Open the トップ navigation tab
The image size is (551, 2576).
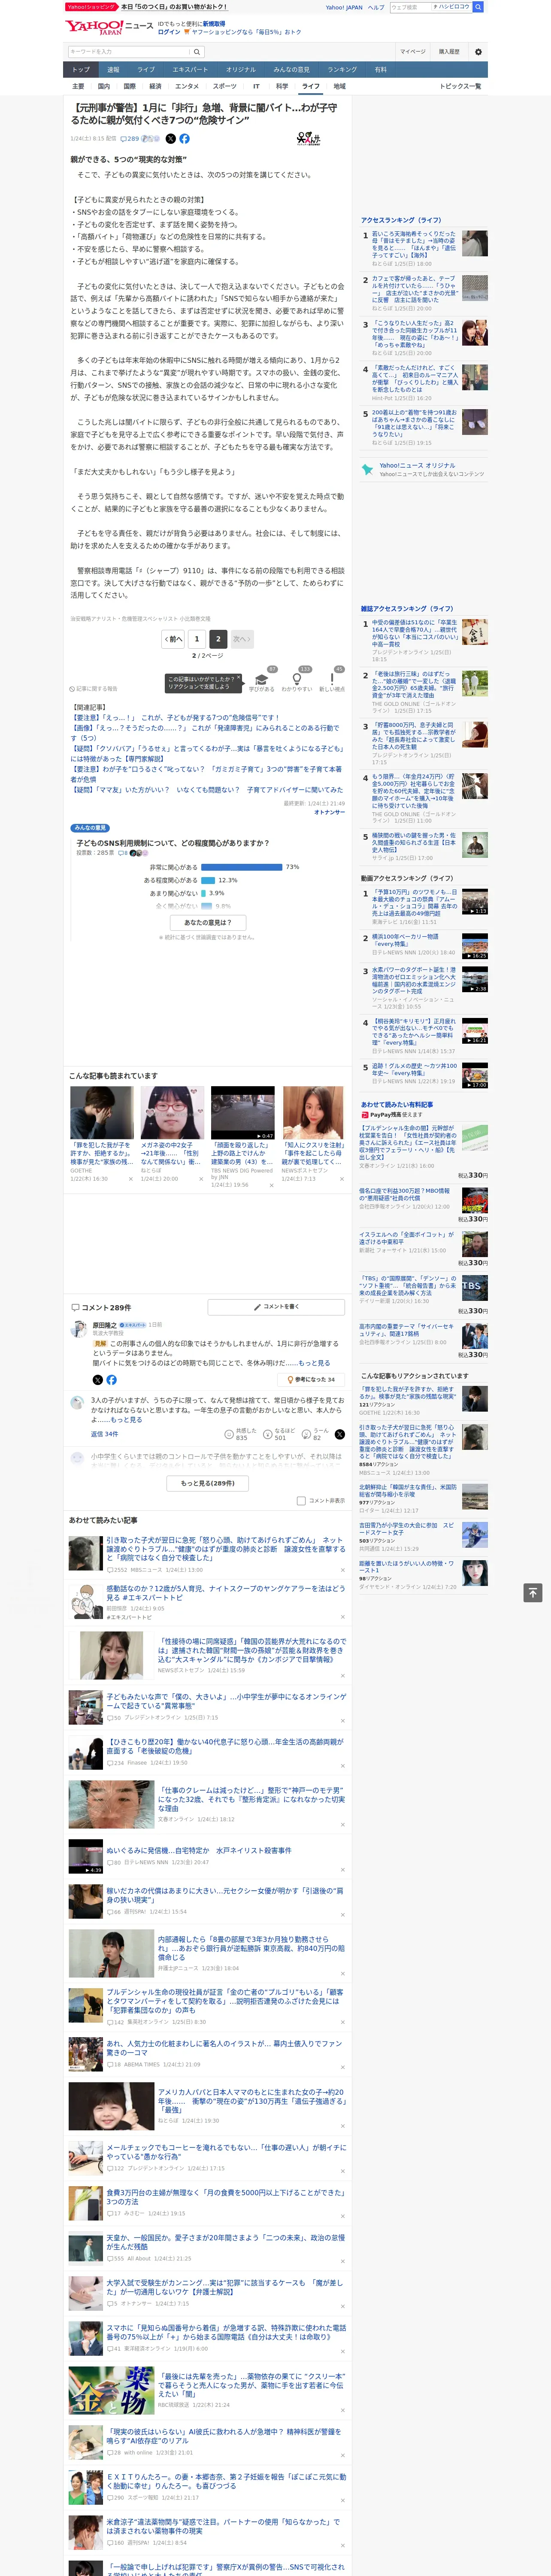pos(81,70)
